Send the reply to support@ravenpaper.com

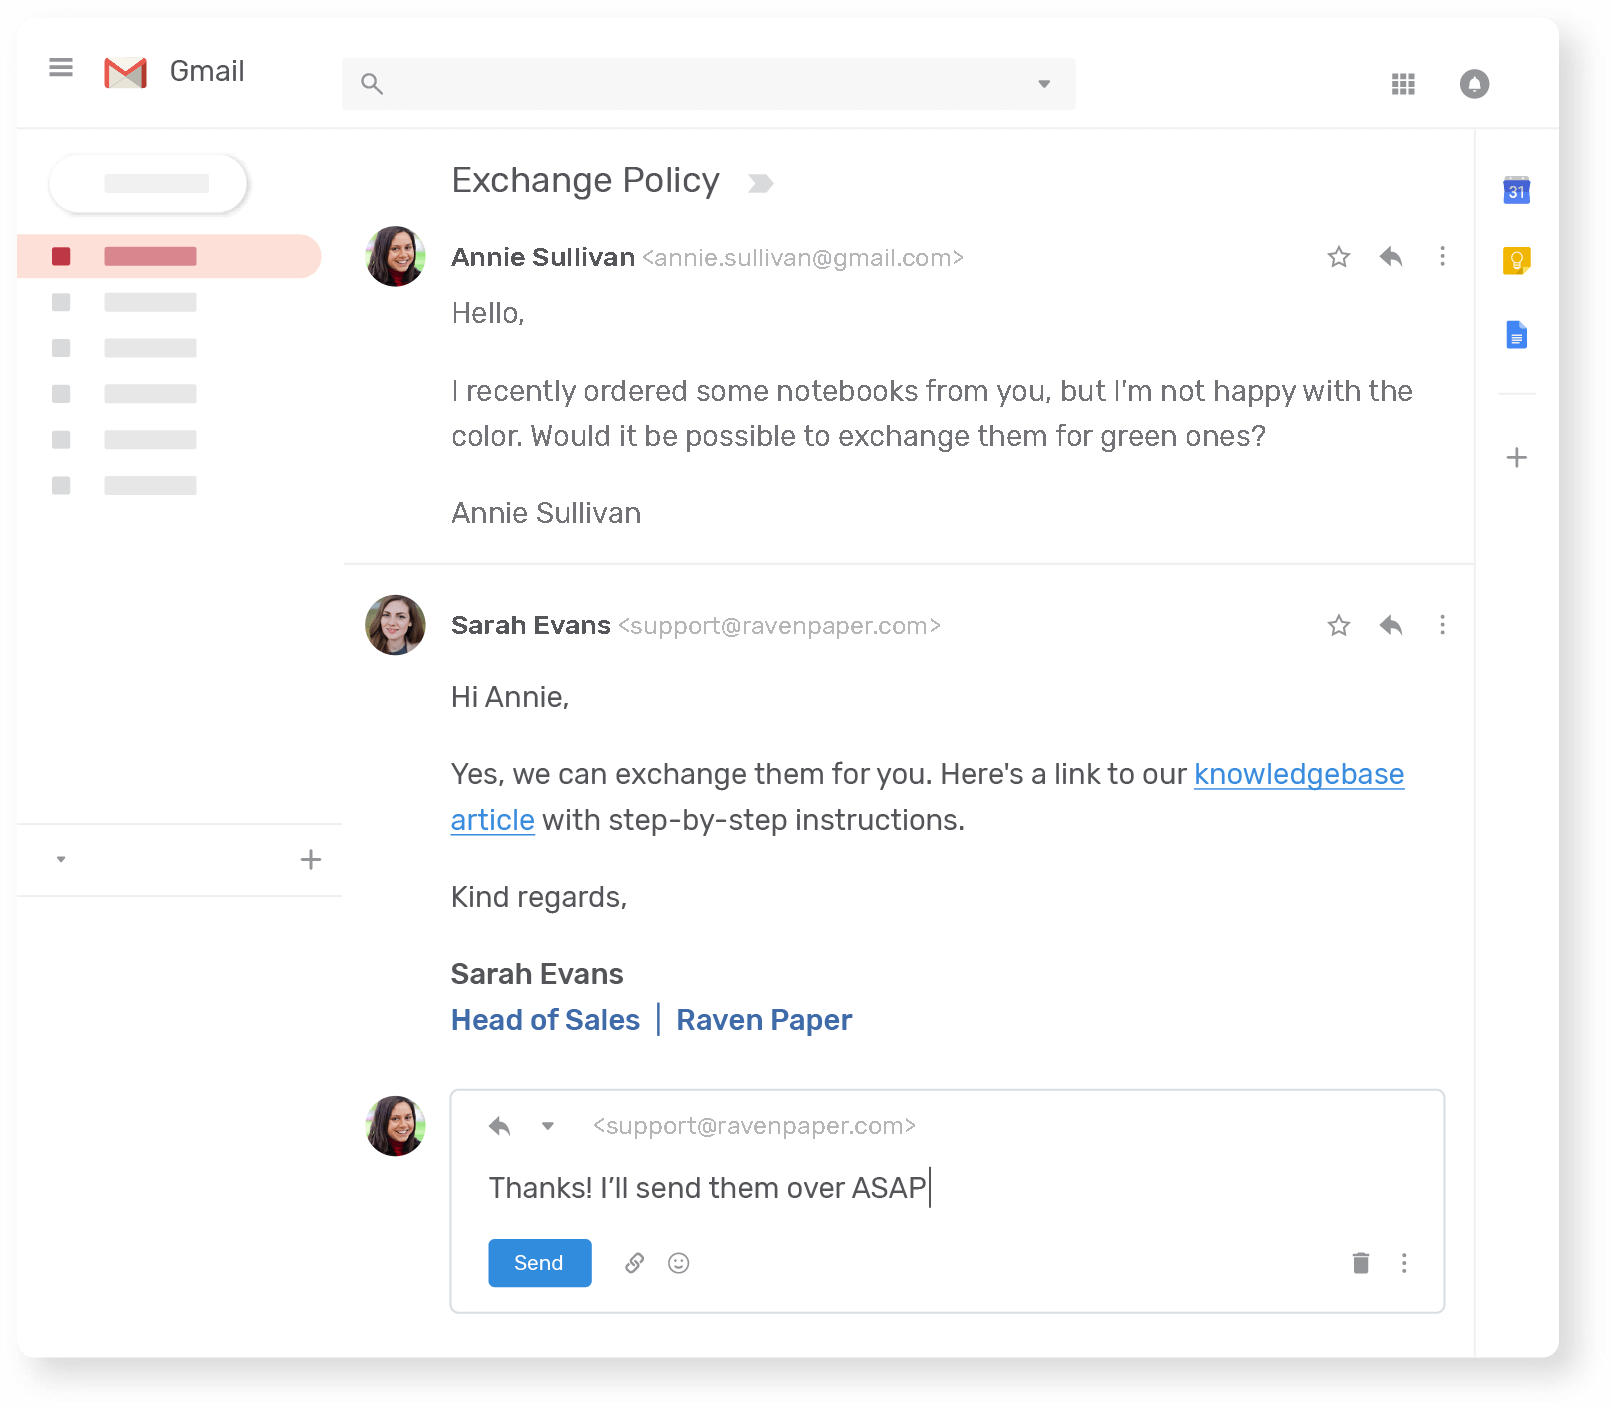click(539, 1263)
